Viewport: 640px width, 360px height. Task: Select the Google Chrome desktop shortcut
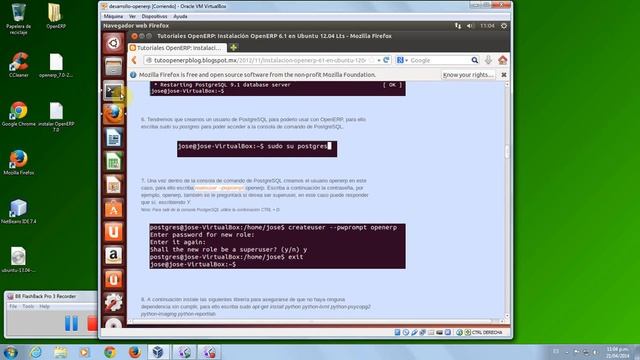pos(18,114)
